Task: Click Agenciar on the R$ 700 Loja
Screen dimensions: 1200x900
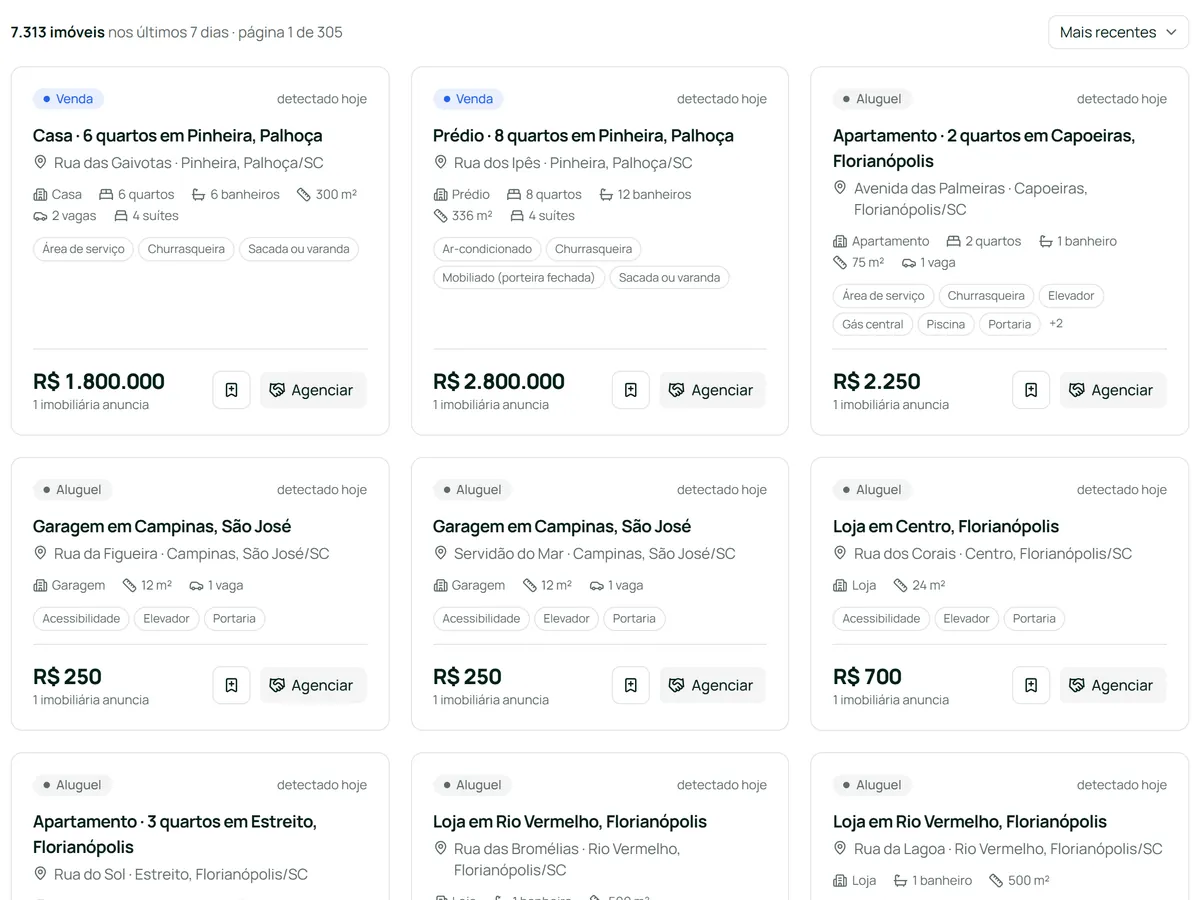Action: coord(1113,685)
